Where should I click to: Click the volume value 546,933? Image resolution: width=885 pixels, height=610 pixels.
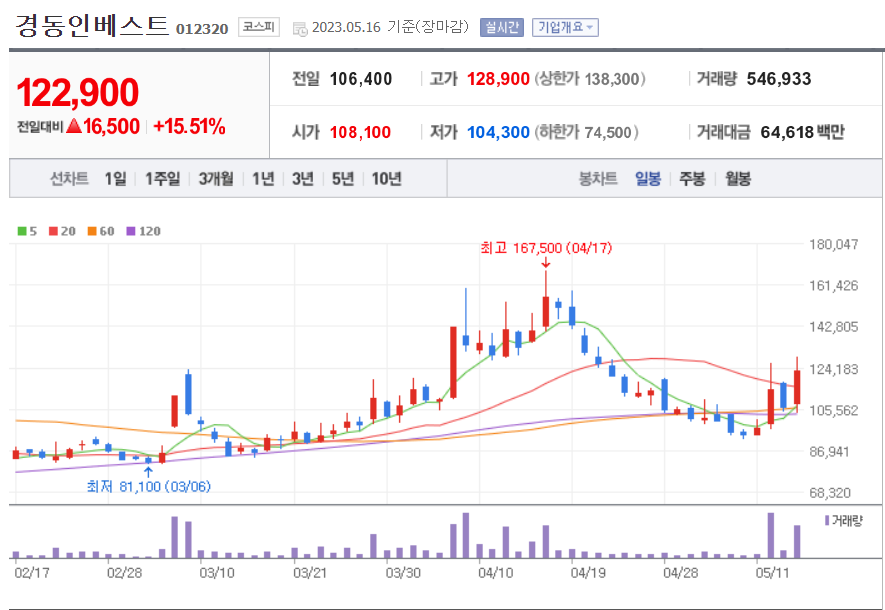[x=779, y=78]
